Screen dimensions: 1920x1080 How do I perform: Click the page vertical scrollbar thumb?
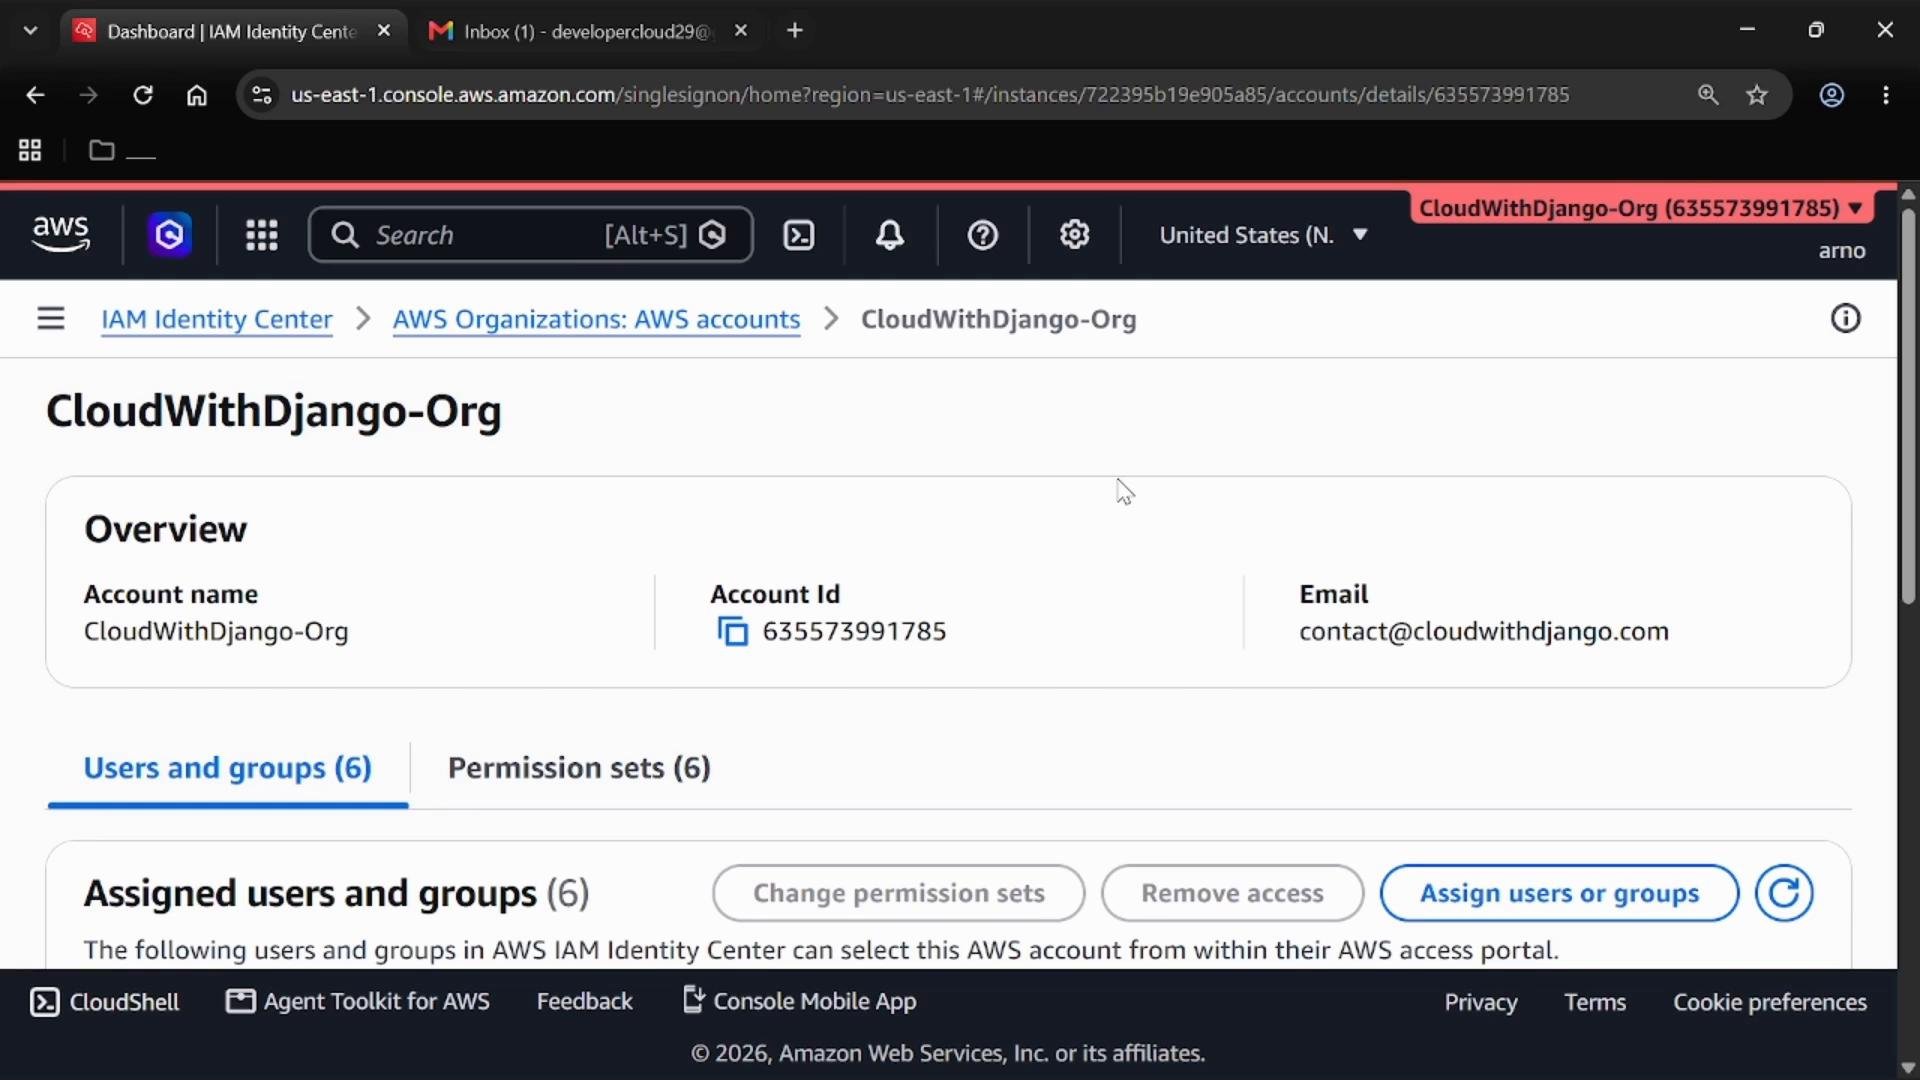(x=1908, y=405)
